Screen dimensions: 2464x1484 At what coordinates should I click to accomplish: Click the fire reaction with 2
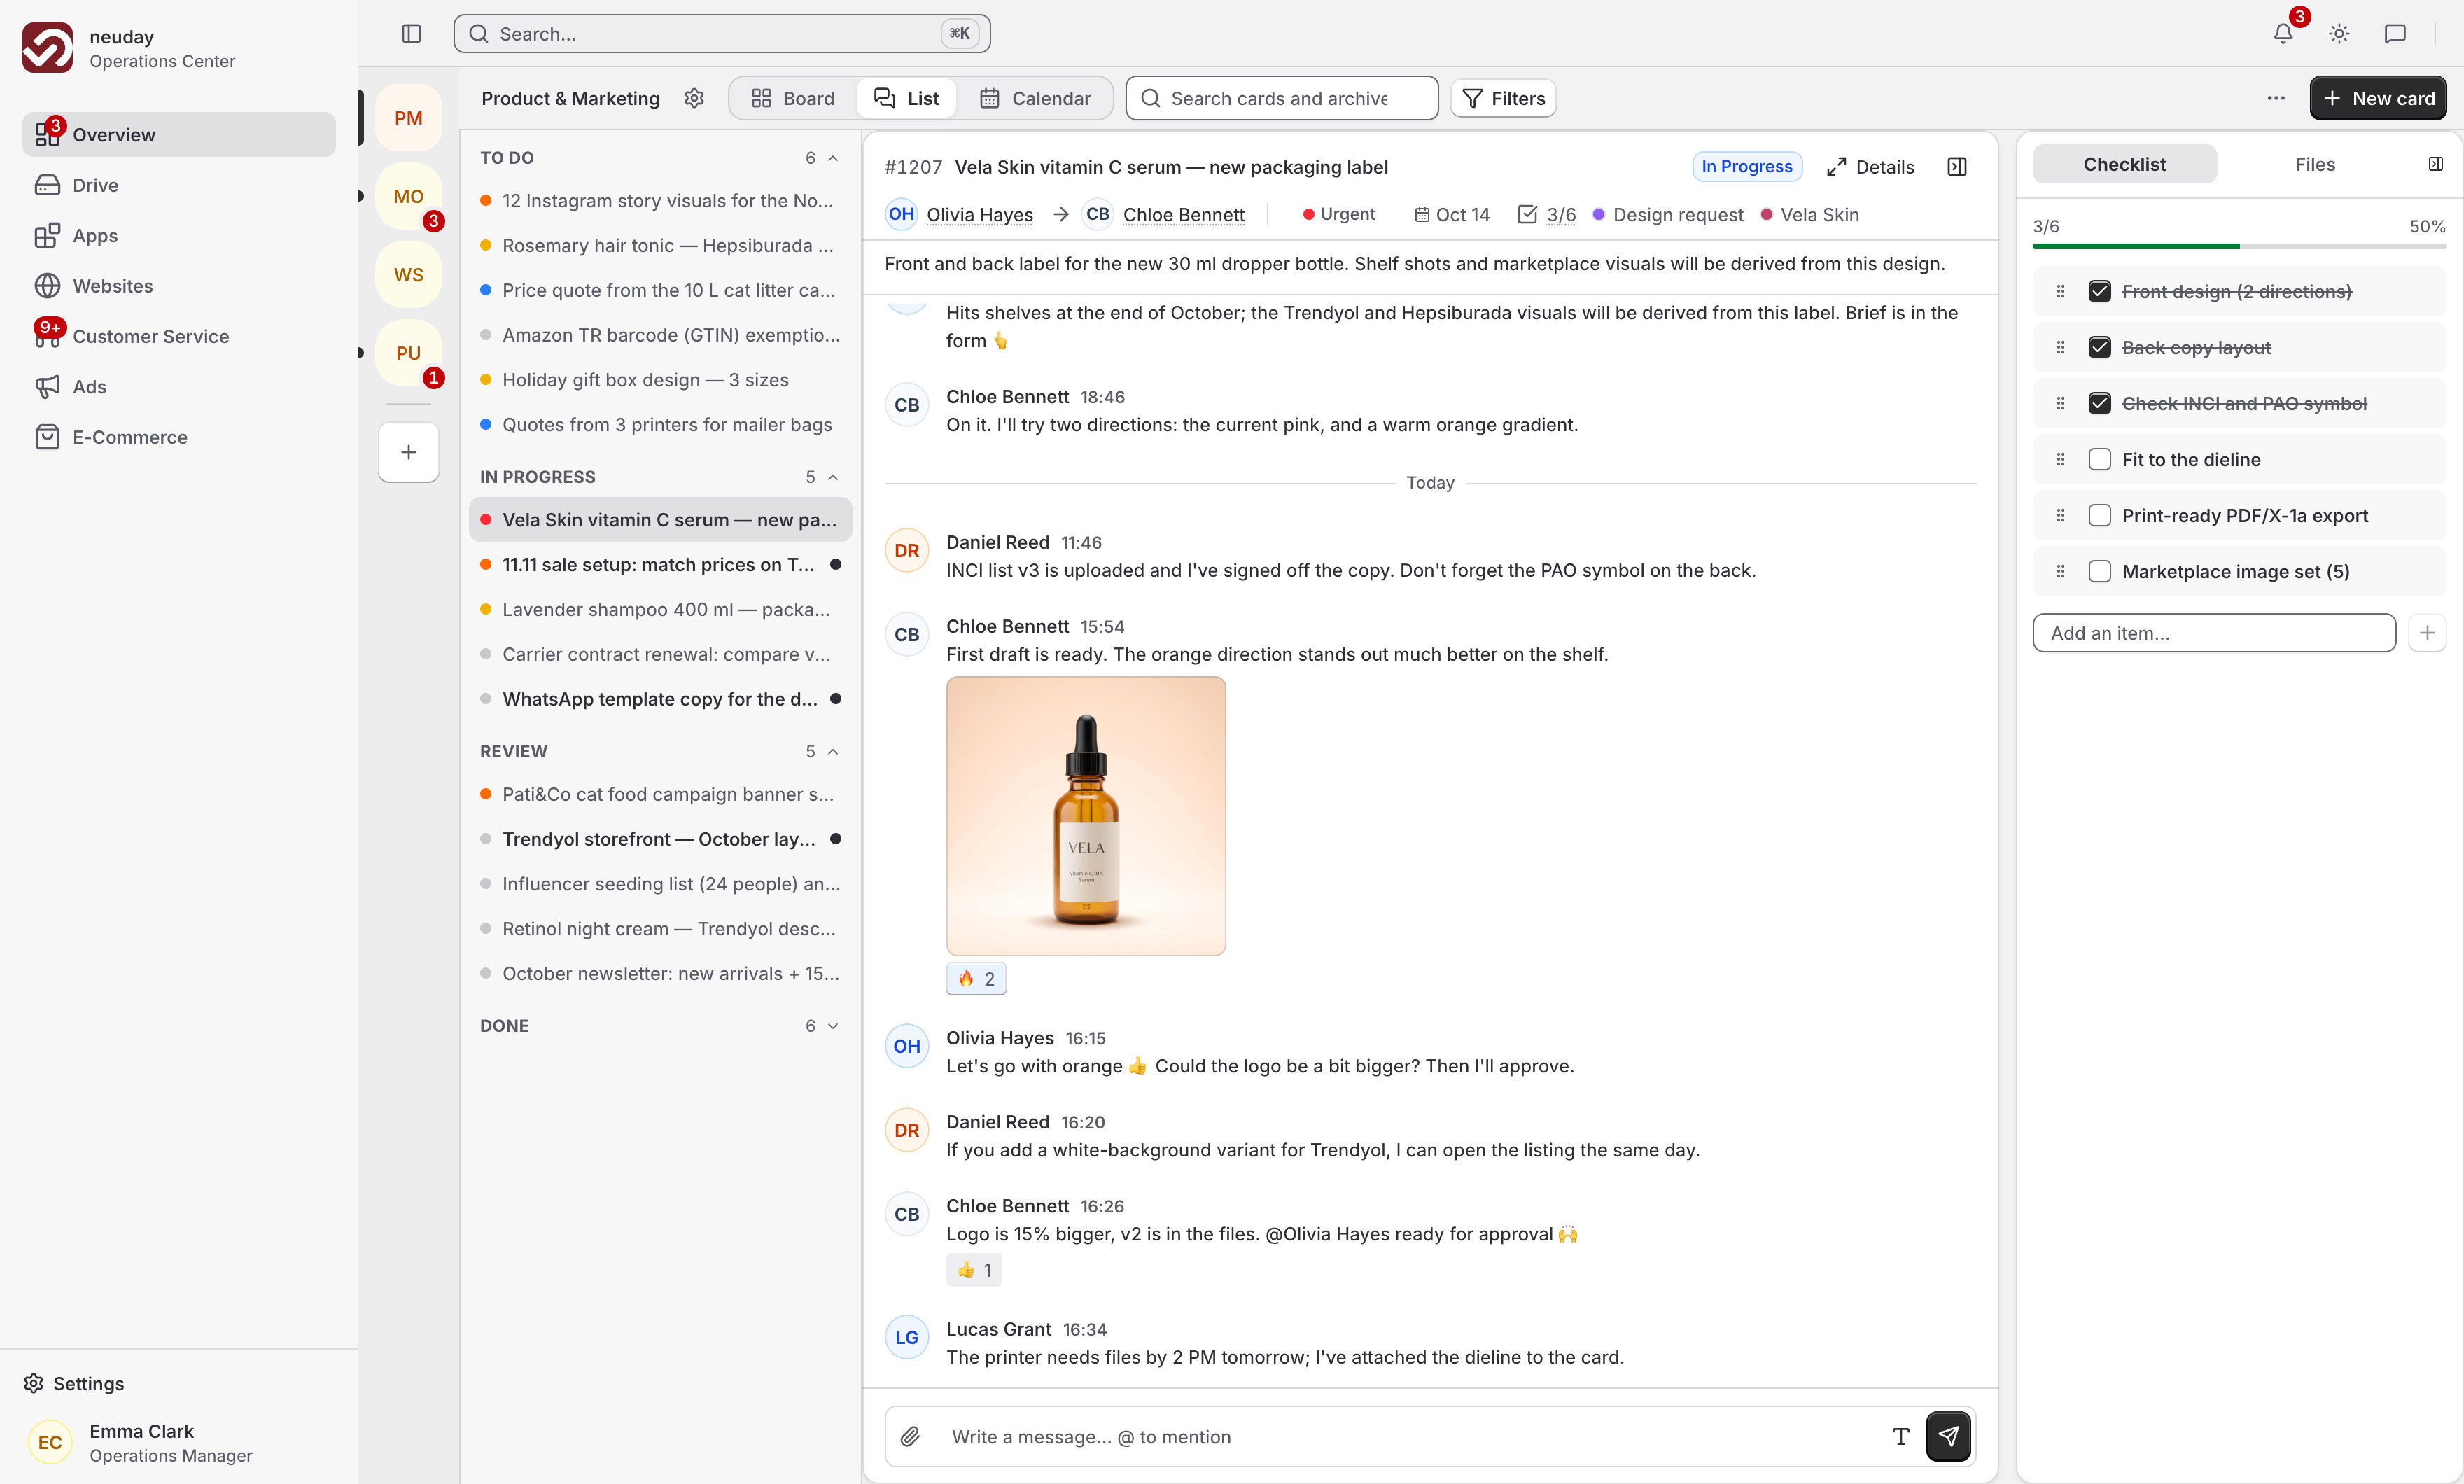[976, 979]
